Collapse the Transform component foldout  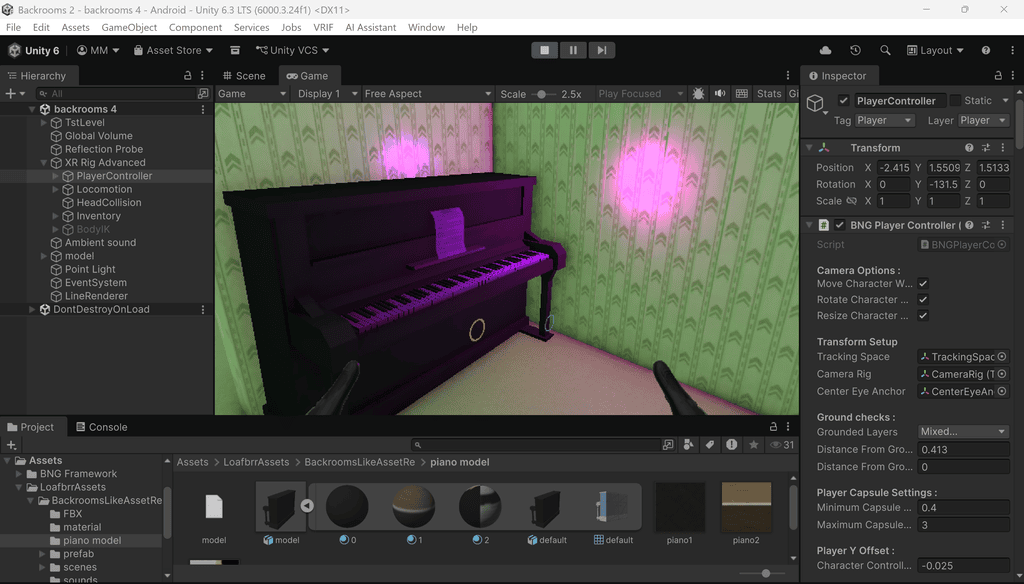pos(809,148)
